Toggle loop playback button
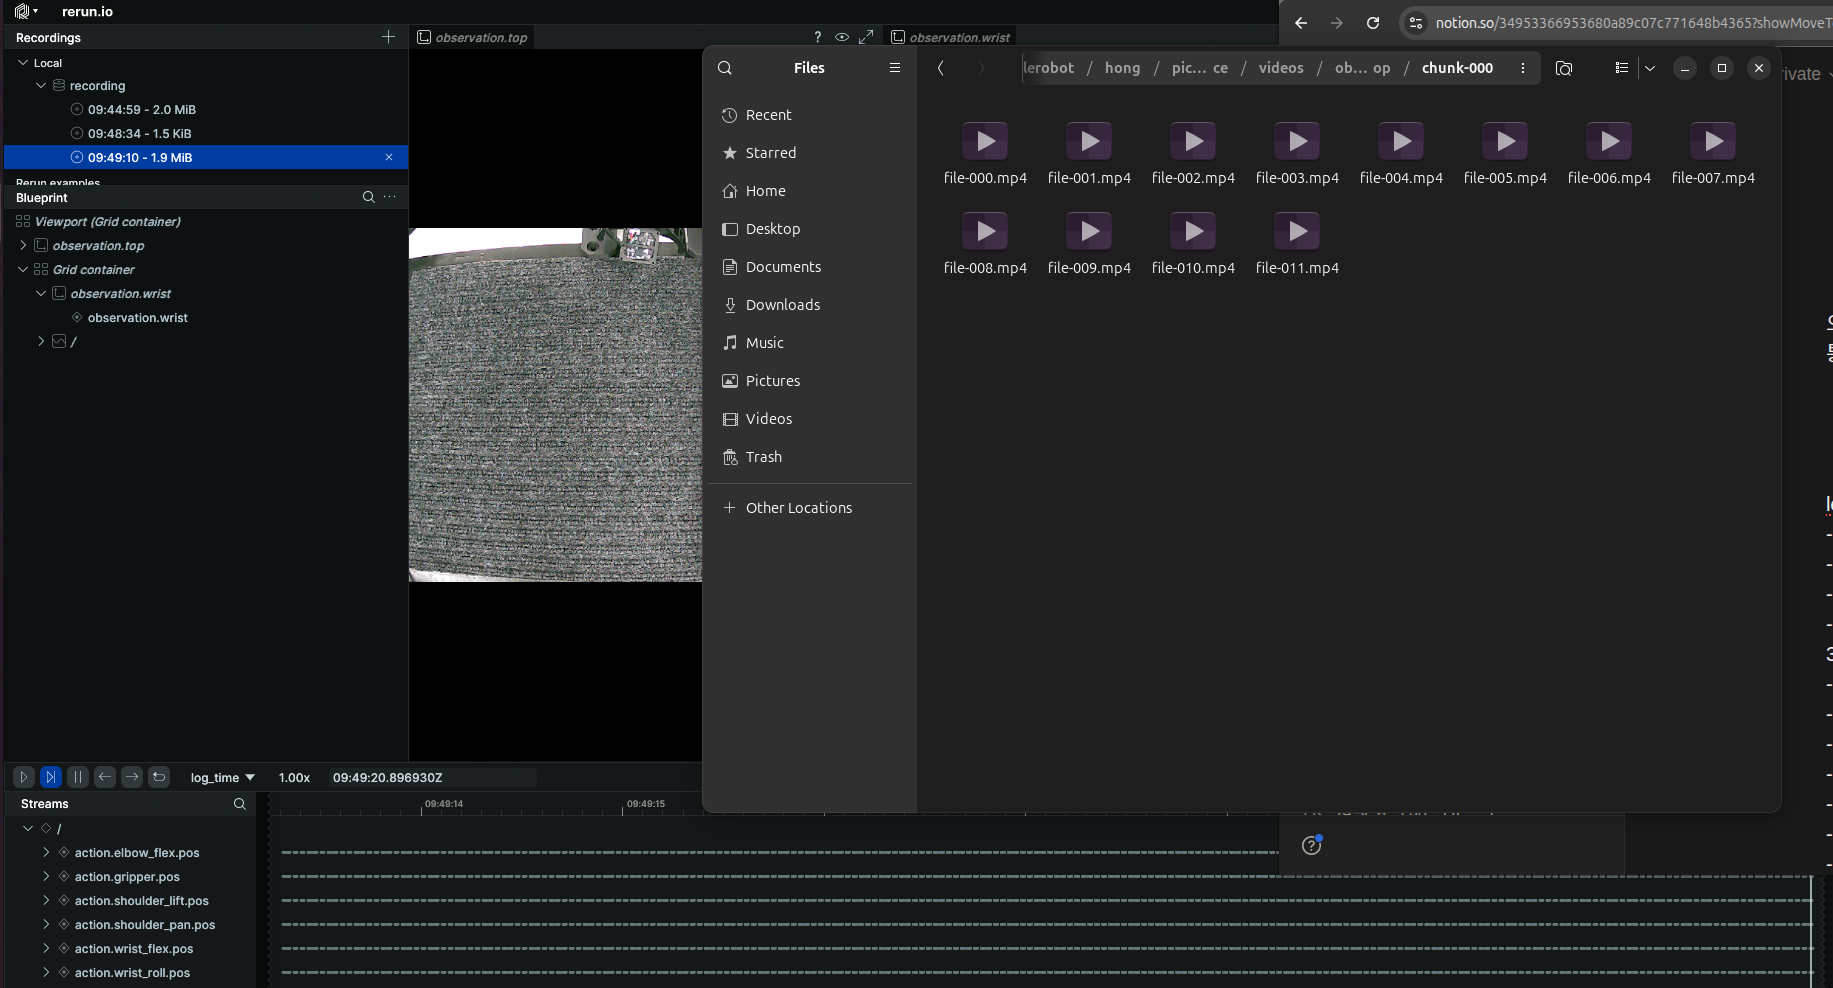The image size is (1833, 988). [x=159, y=777]
